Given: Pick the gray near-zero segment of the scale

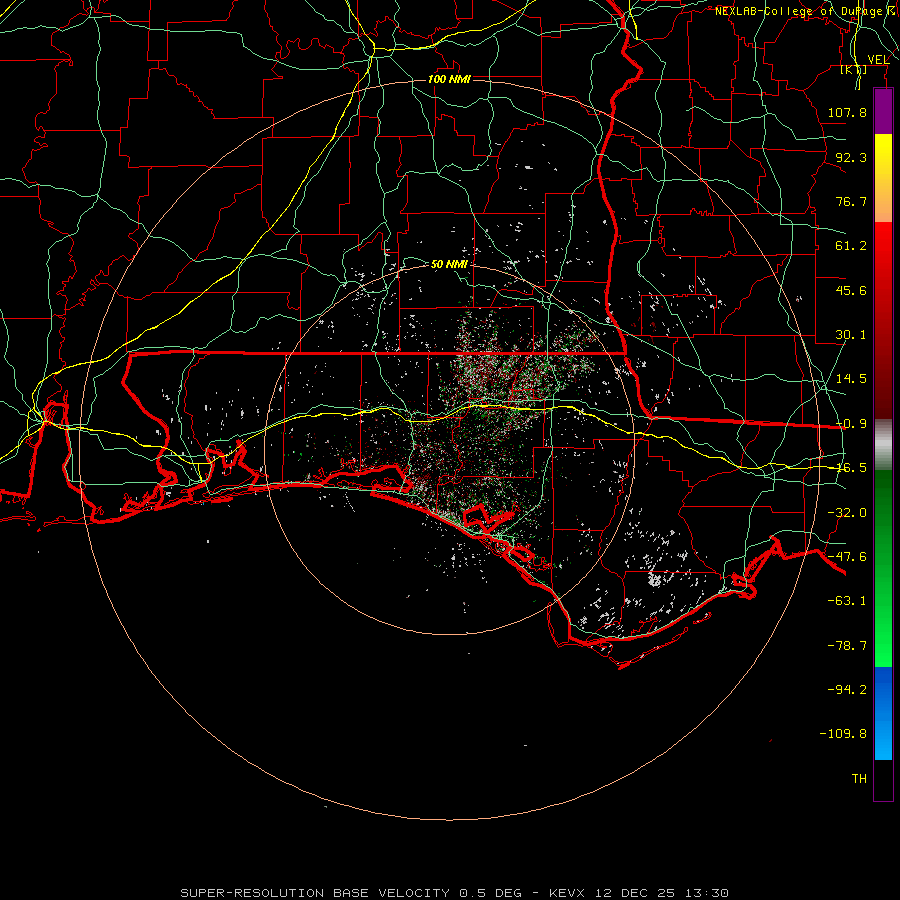Looking at the screenshot, I should coord(883,445).
